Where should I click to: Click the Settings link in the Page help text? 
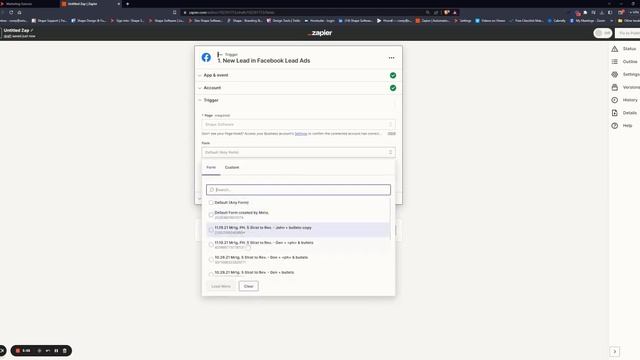pos(301,133)
